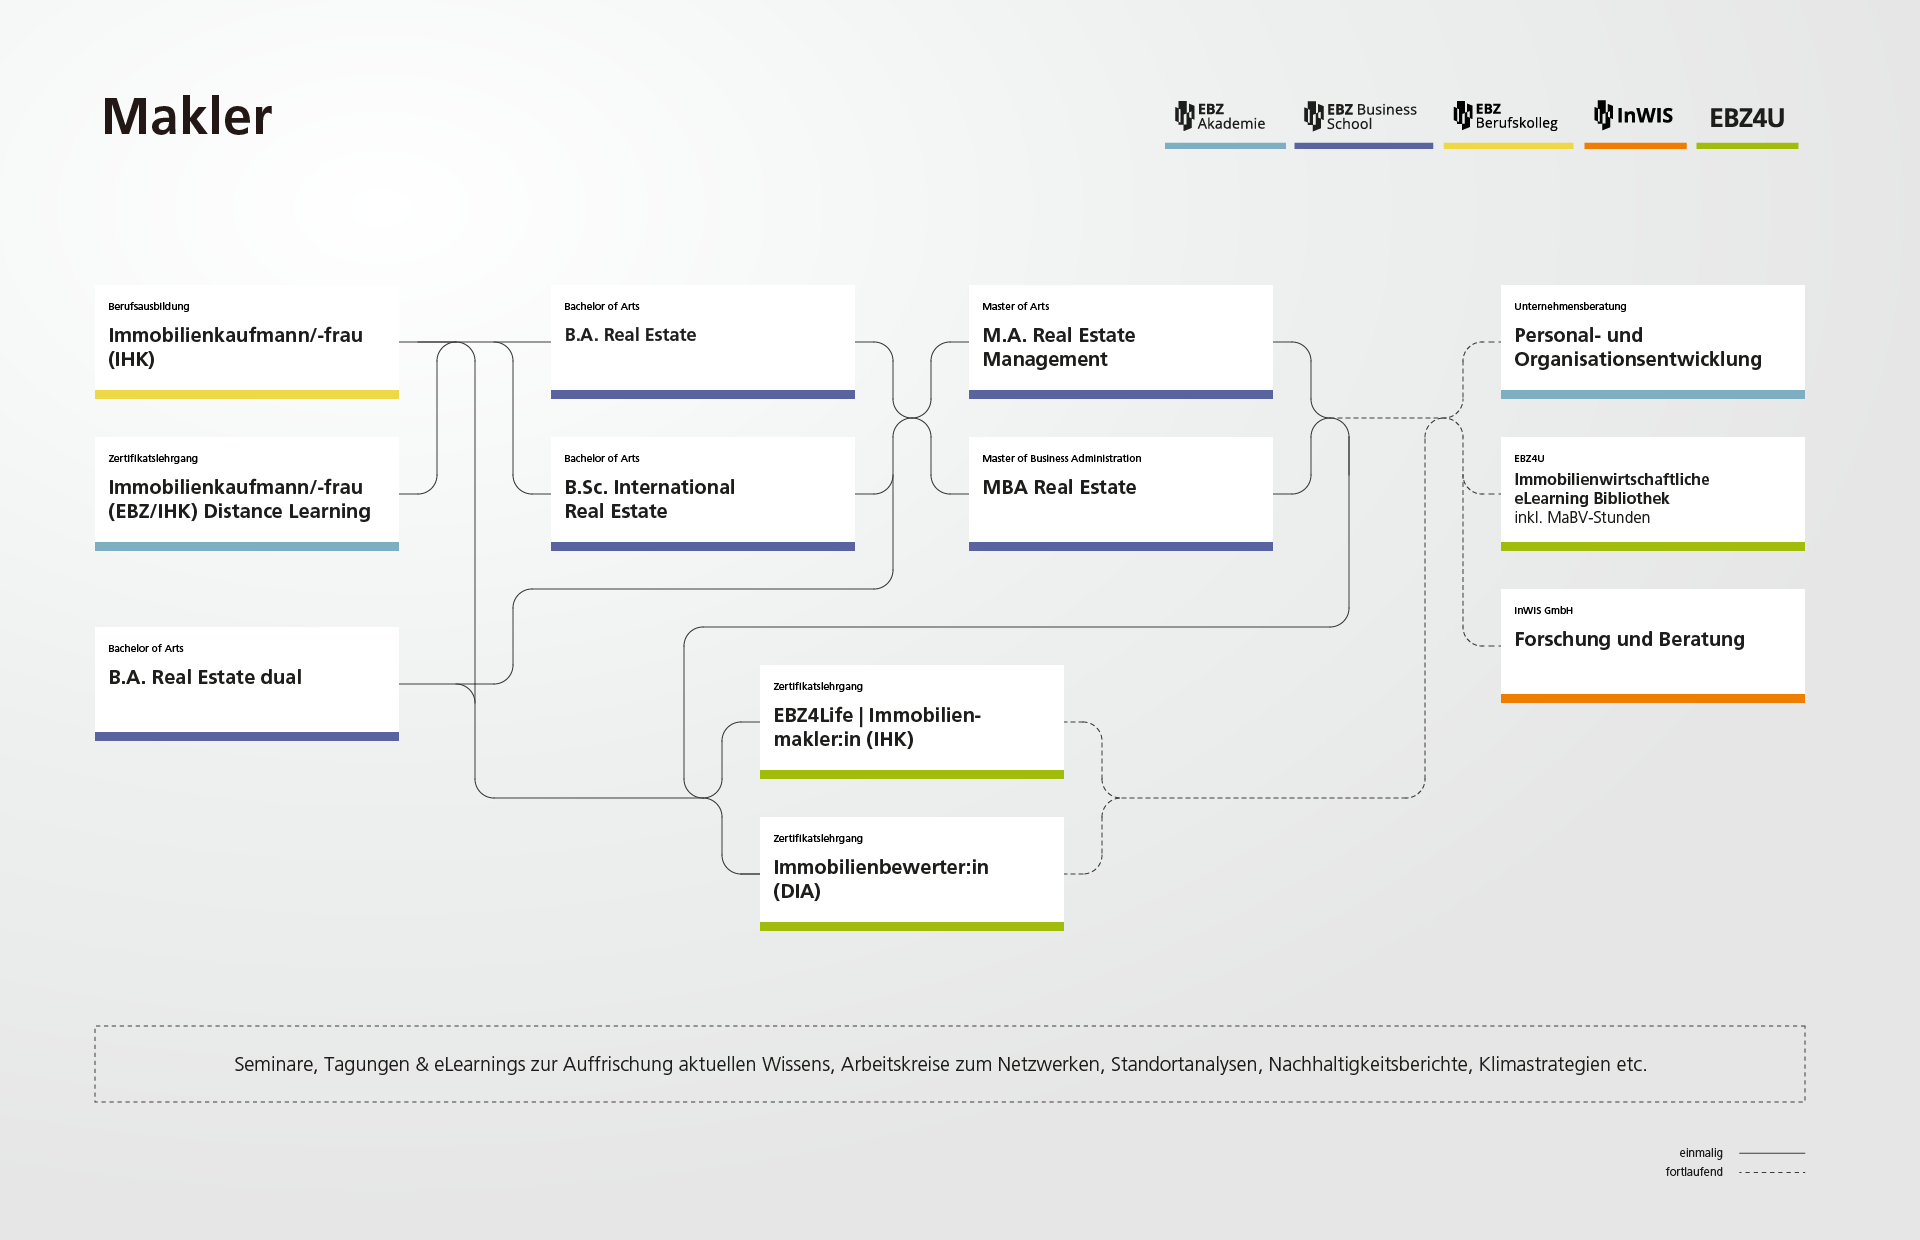The image size is (1920, 1240).
Task: Click the inkl. MaBV-Stunden text
Action: pyautogui.click(x=1582, y=518)
